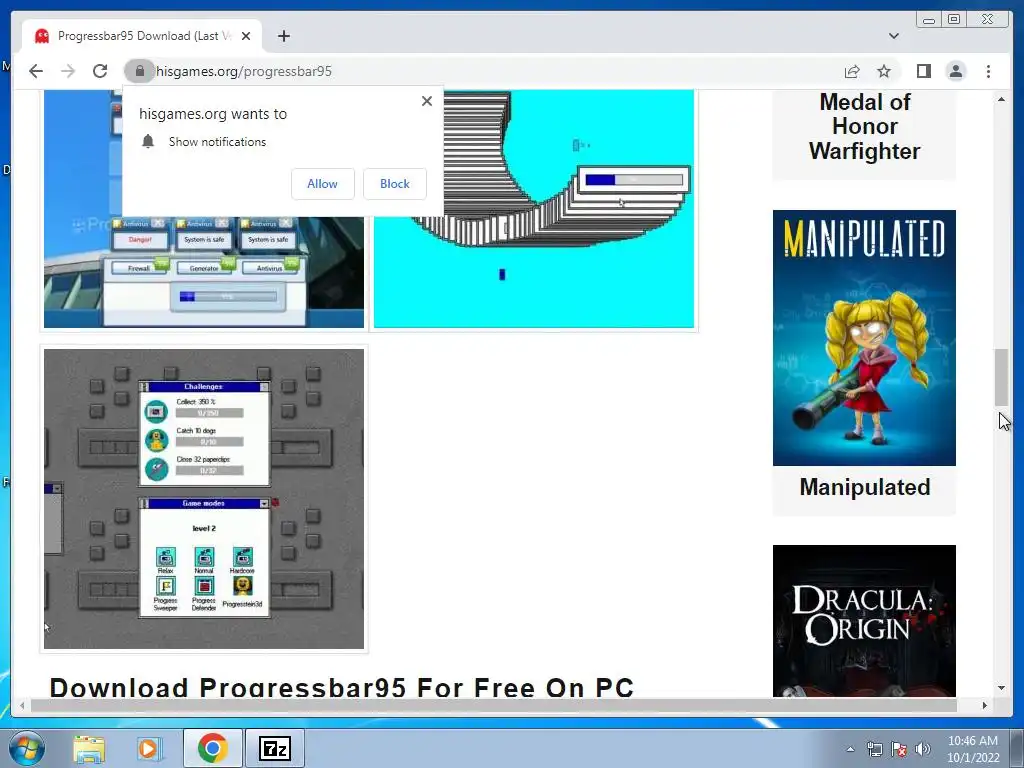Open Windows Explorer from the taskbar

click(x=89, y=748)
